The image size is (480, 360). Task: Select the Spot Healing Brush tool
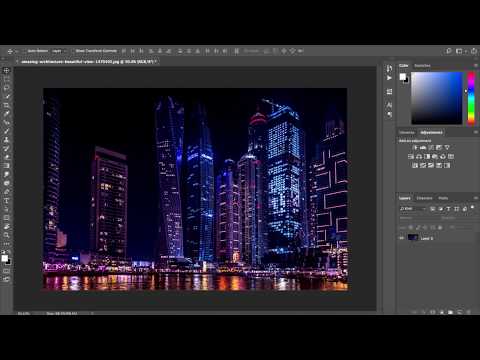[6, 123]
